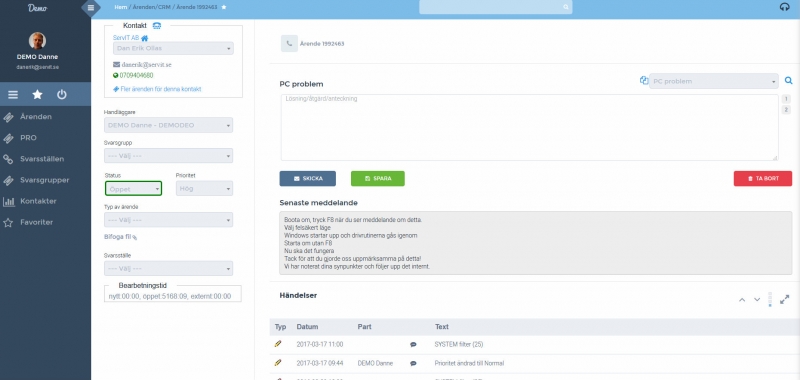Click the telephone icon next to Kontakt heading
Image resolution: width=800 pixels, height=380 pixels.
157,26
